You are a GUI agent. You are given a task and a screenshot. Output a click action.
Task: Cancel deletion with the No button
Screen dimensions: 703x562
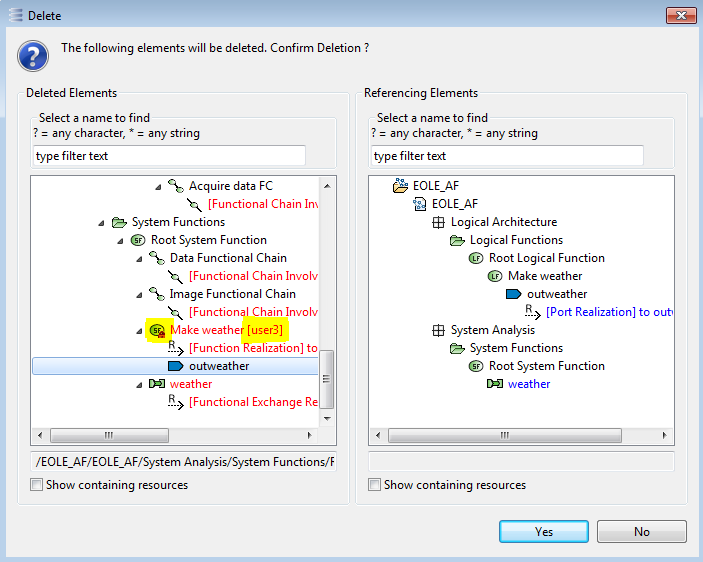click(641, 532)
